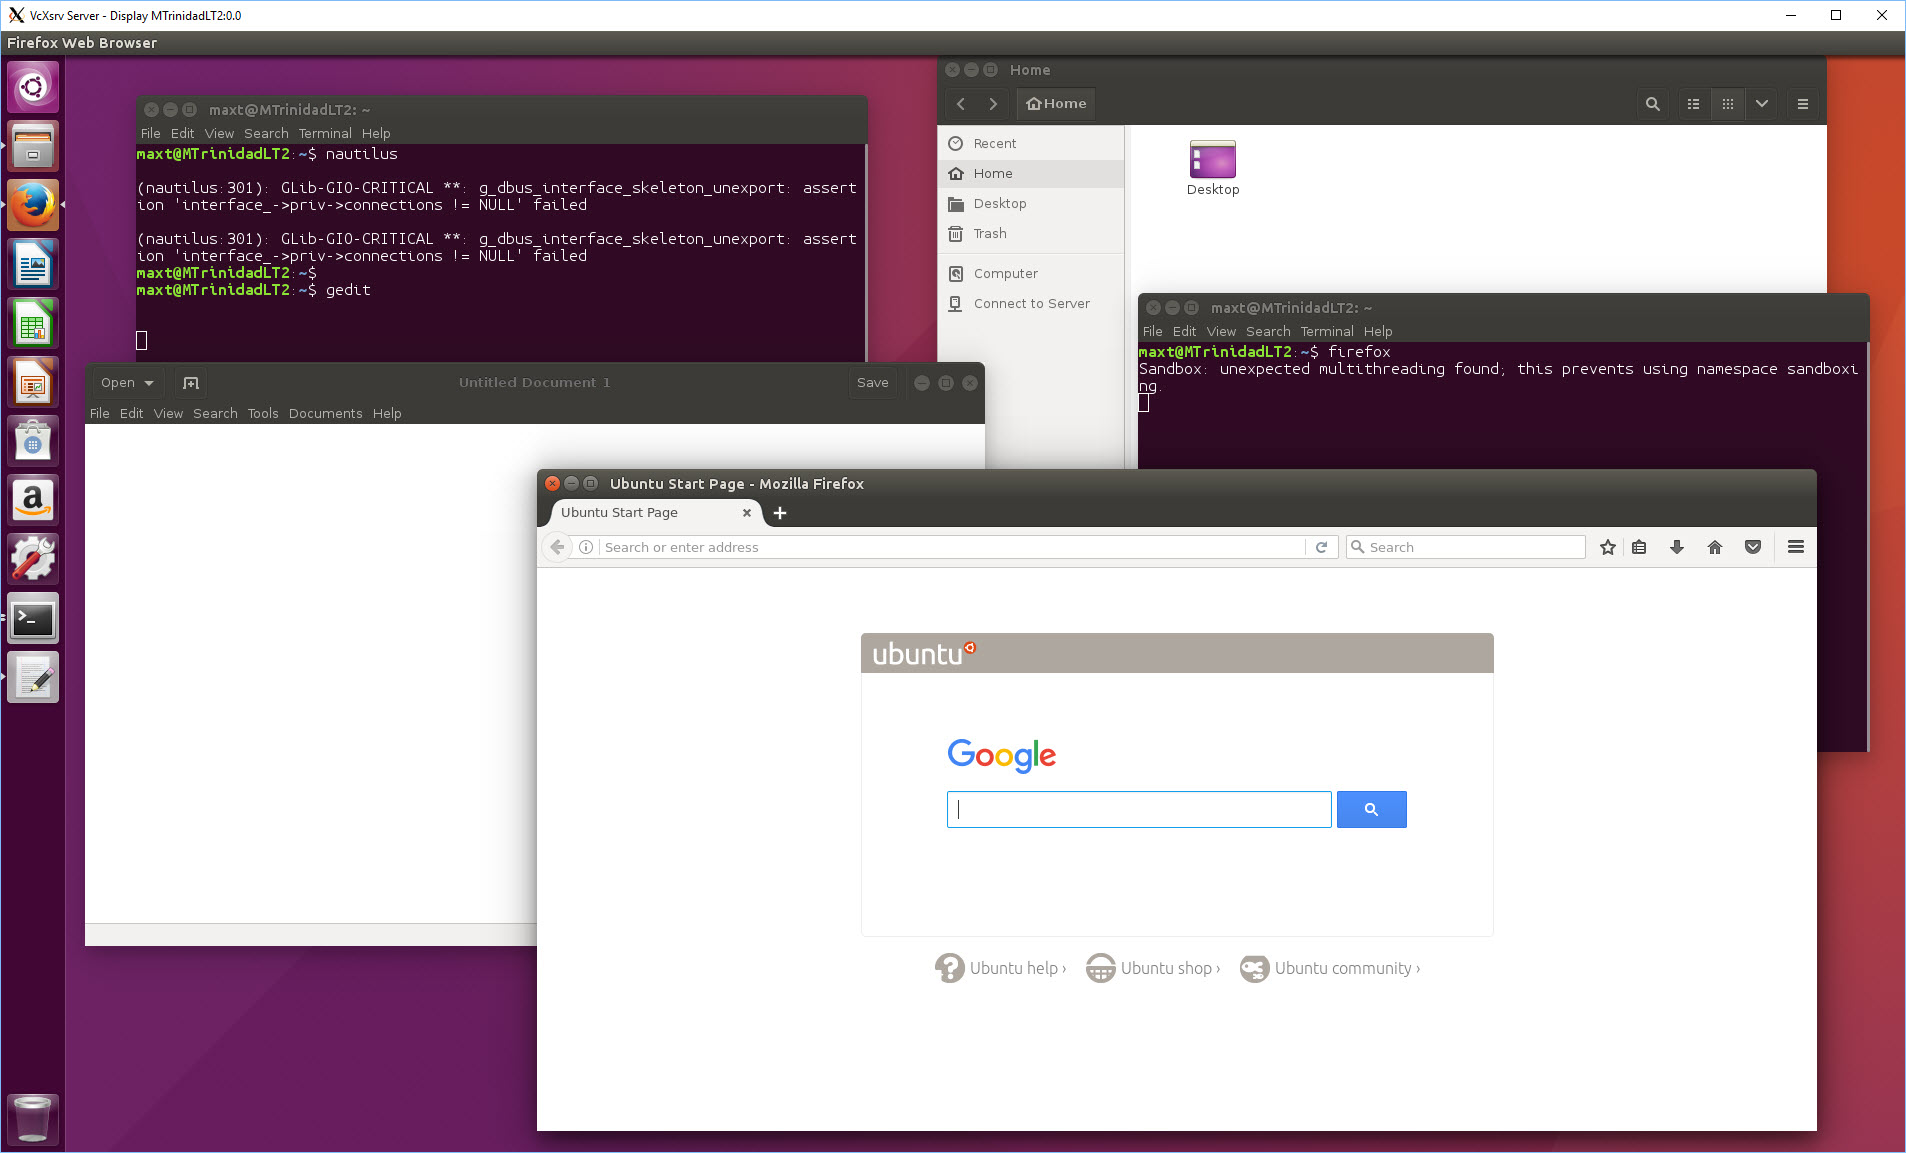The height and width of the screenshot is (1153, 1906).
Task: Open the Amazon launcher in the dock
Action: (x=33, y=500)
